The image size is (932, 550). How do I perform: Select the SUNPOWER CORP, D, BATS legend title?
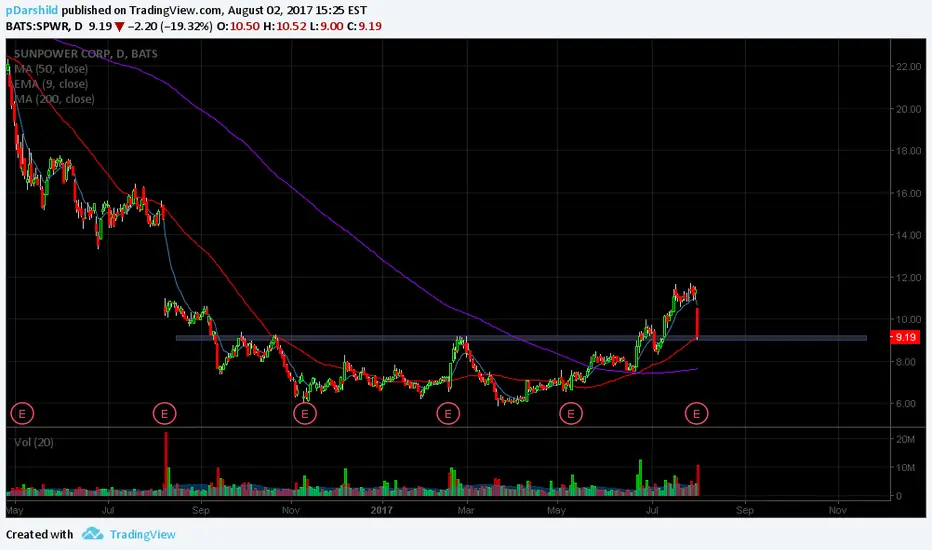(86, 54)
